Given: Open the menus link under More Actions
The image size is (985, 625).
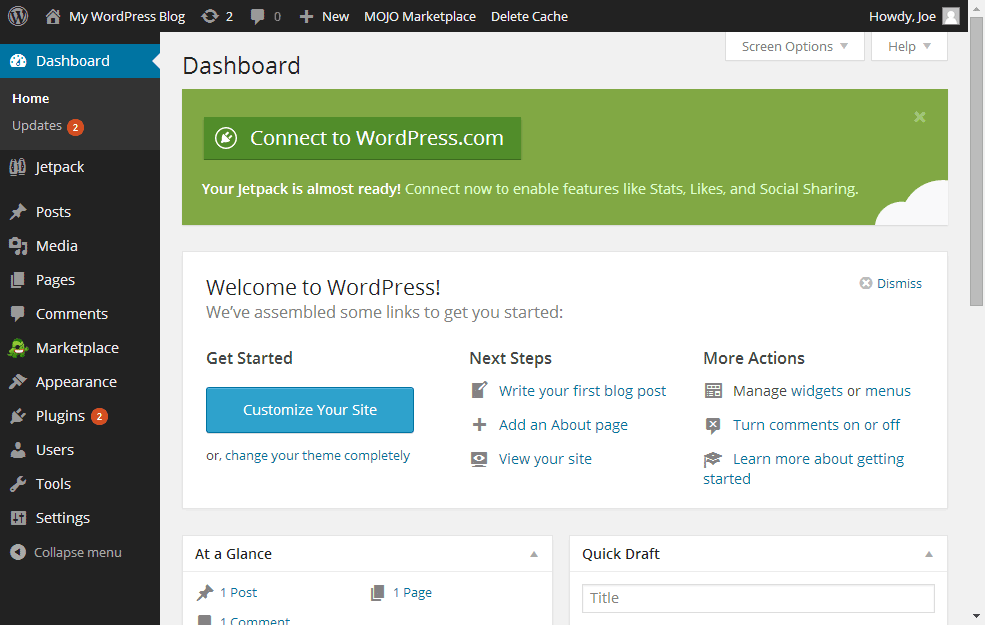Looking at the screenshot, I should pyautogui.click(x=888, y=391).
